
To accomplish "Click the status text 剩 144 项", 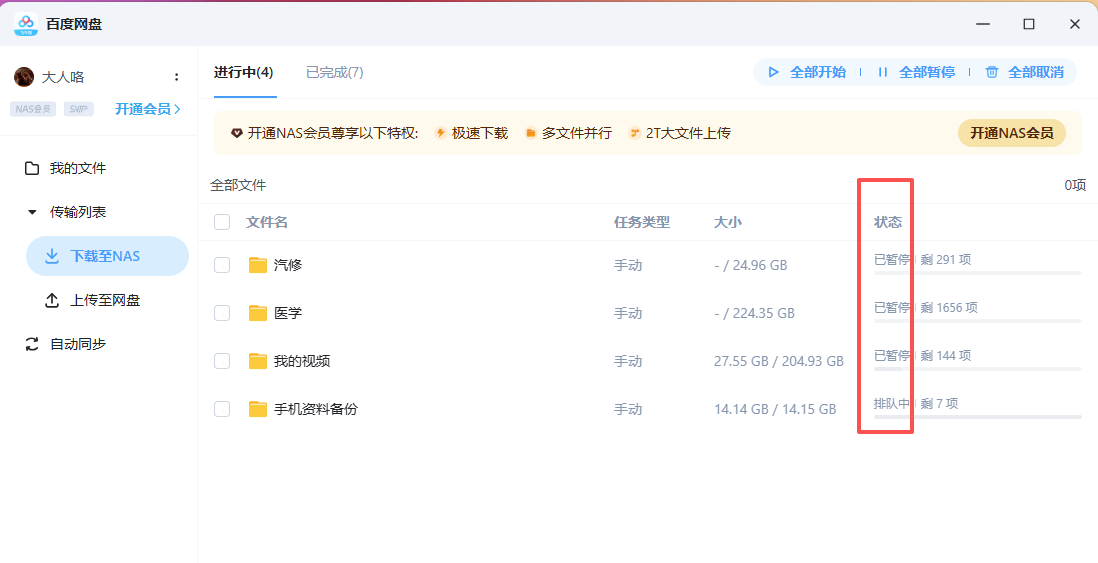I will point(945,355).
